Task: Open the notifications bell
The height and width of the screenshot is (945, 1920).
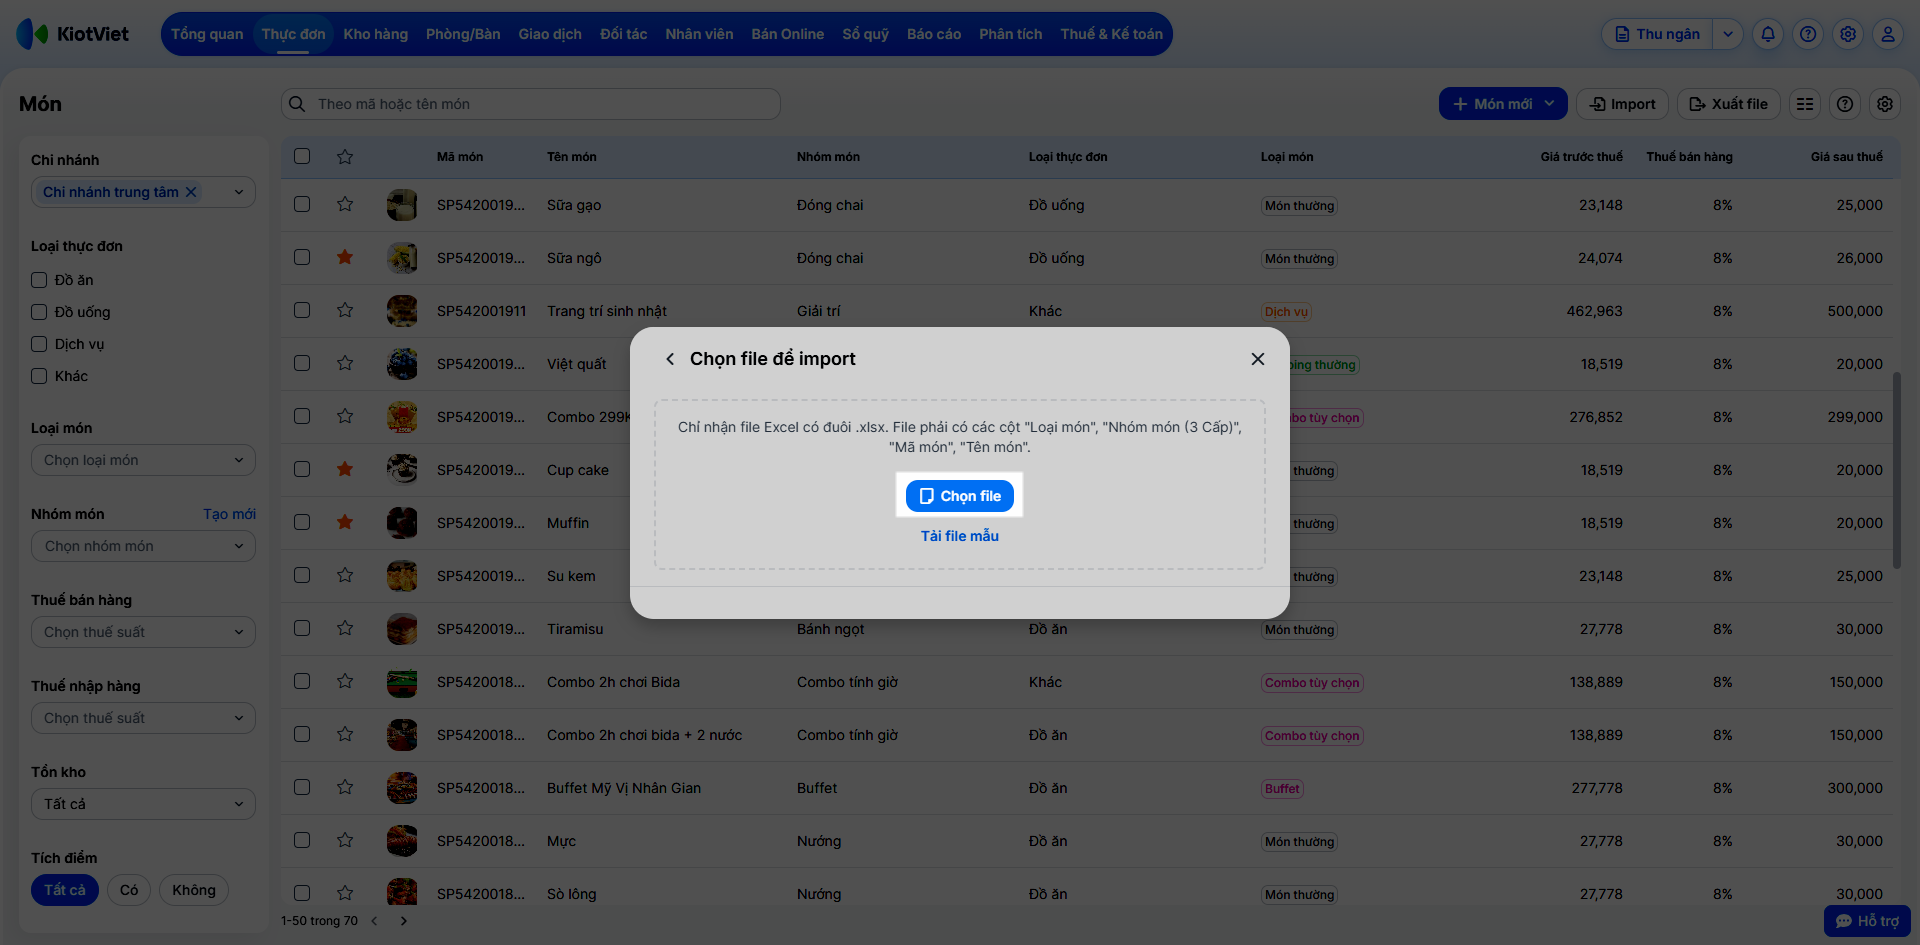Action: [x=1768, y=34]
